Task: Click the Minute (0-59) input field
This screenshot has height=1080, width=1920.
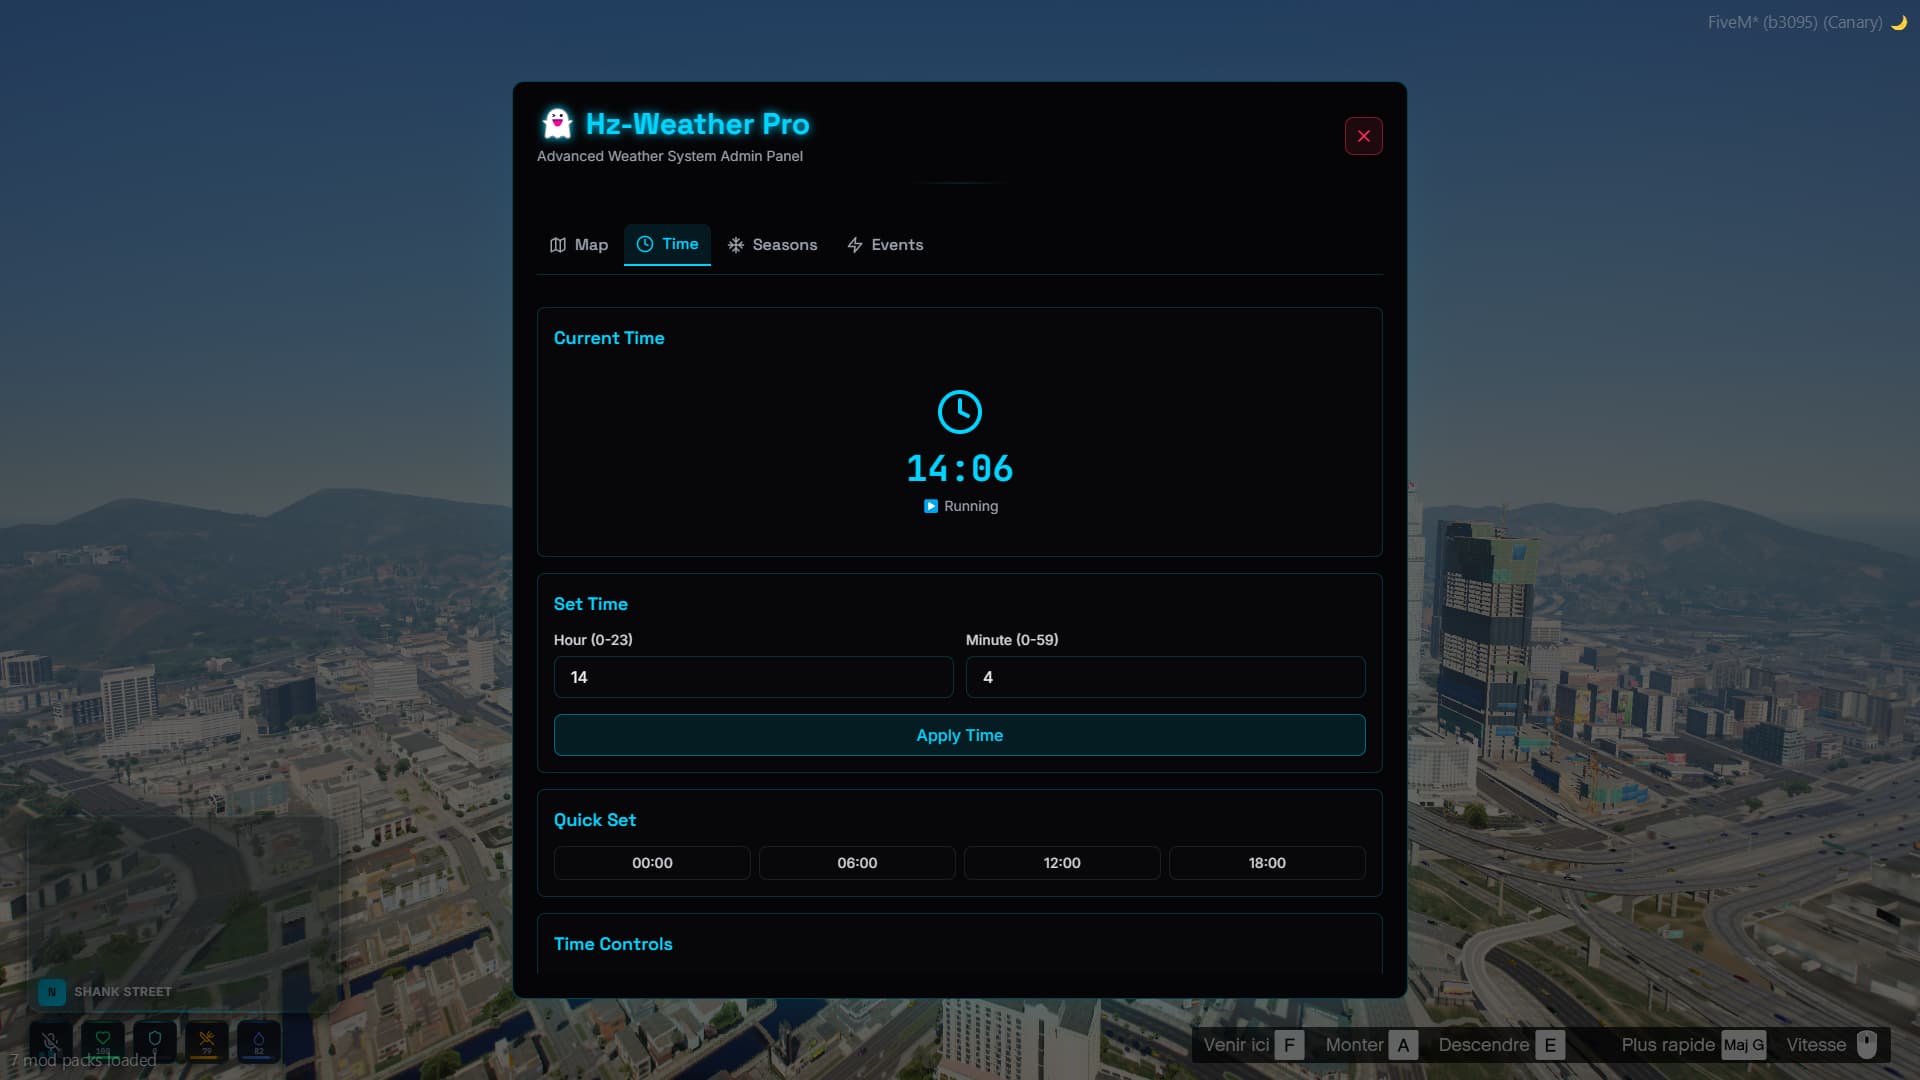Action: pyautogui.click(x=1165, y=677)
